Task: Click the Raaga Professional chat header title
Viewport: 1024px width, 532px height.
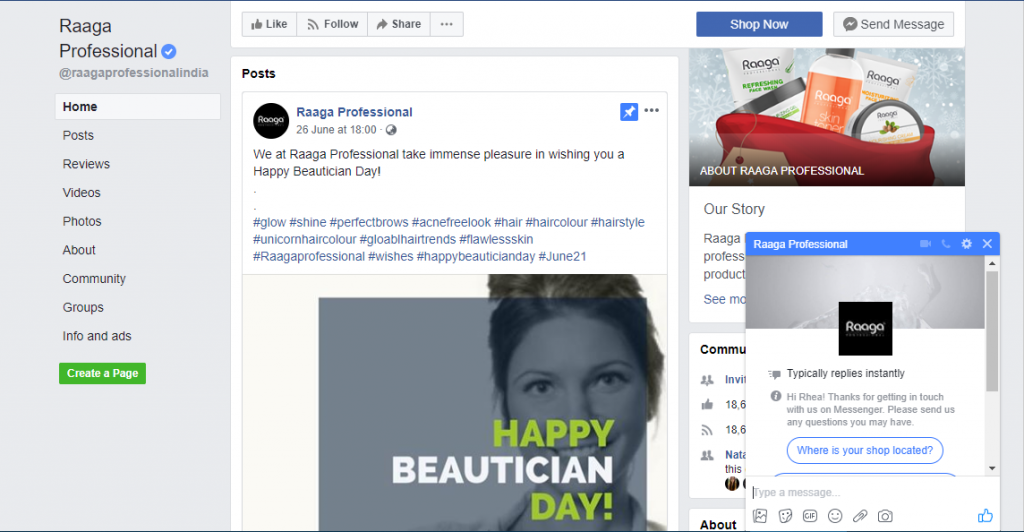Action: (800, 244)
